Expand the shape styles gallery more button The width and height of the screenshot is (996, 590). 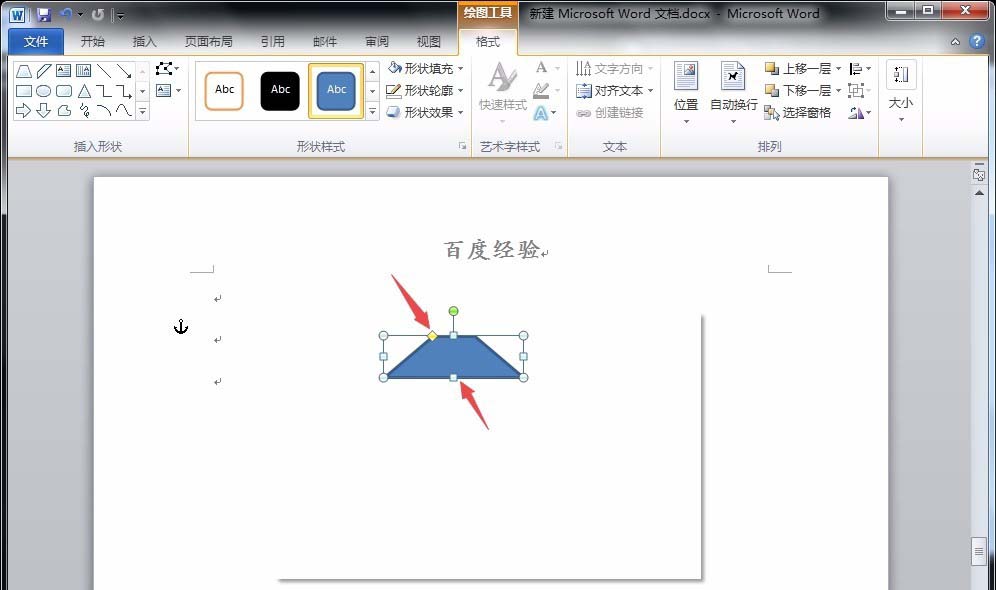click(x=373, y=112)
